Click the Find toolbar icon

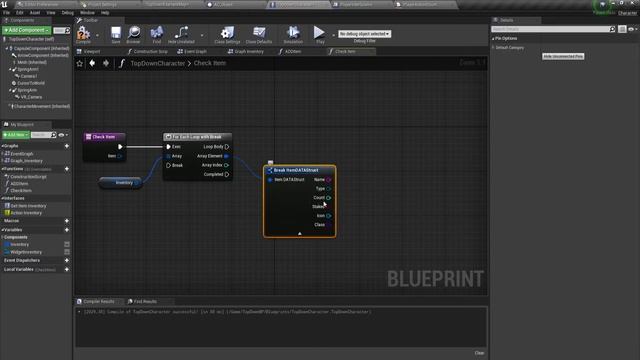tap(157, 33)
